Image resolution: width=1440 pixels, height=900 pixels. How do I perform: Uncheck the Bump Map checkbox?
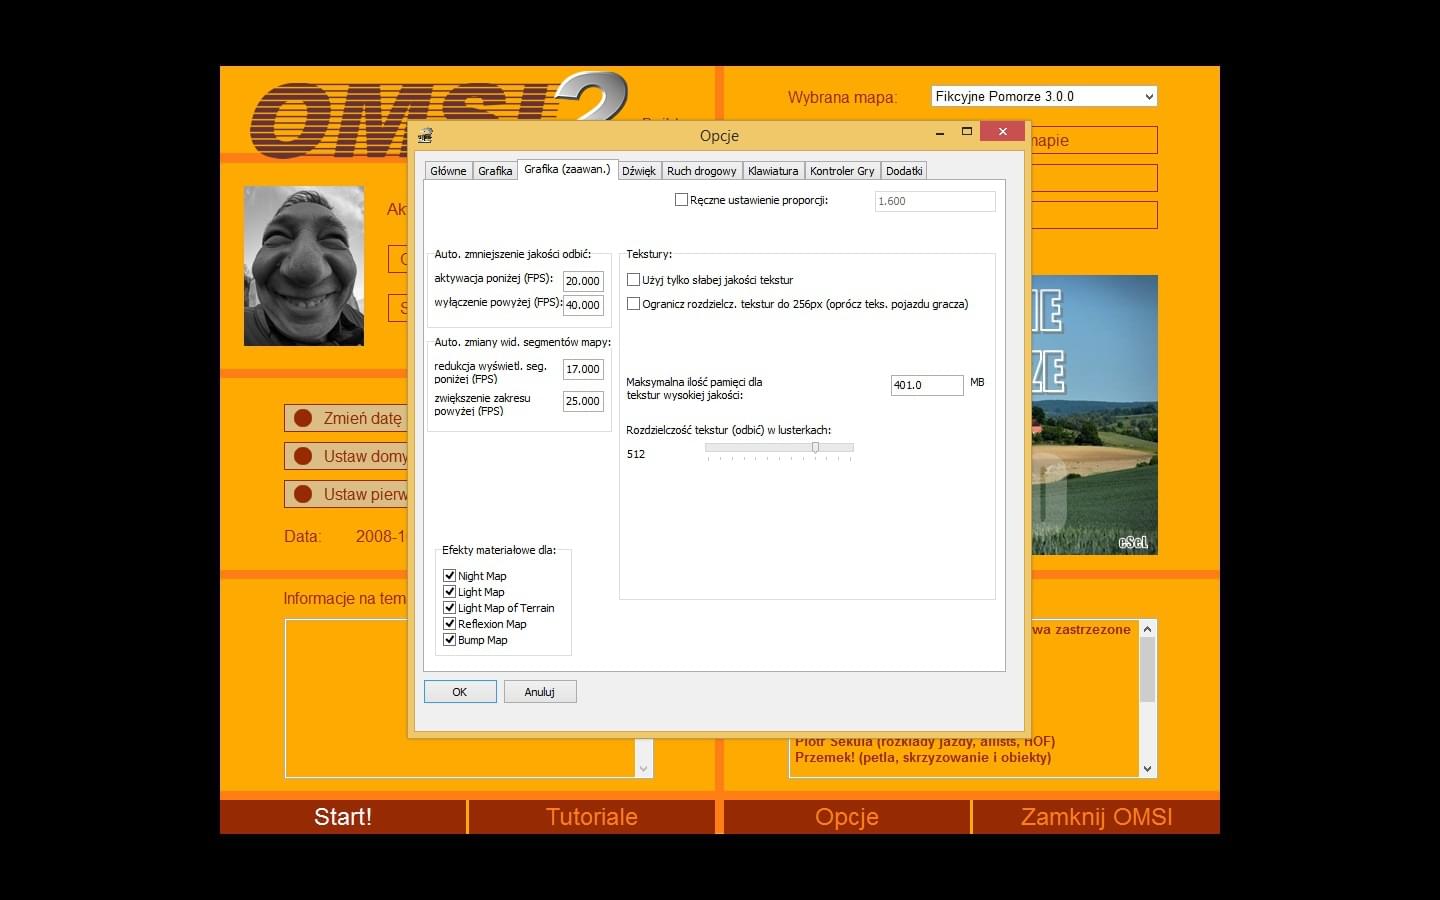[x=449, y=640]
